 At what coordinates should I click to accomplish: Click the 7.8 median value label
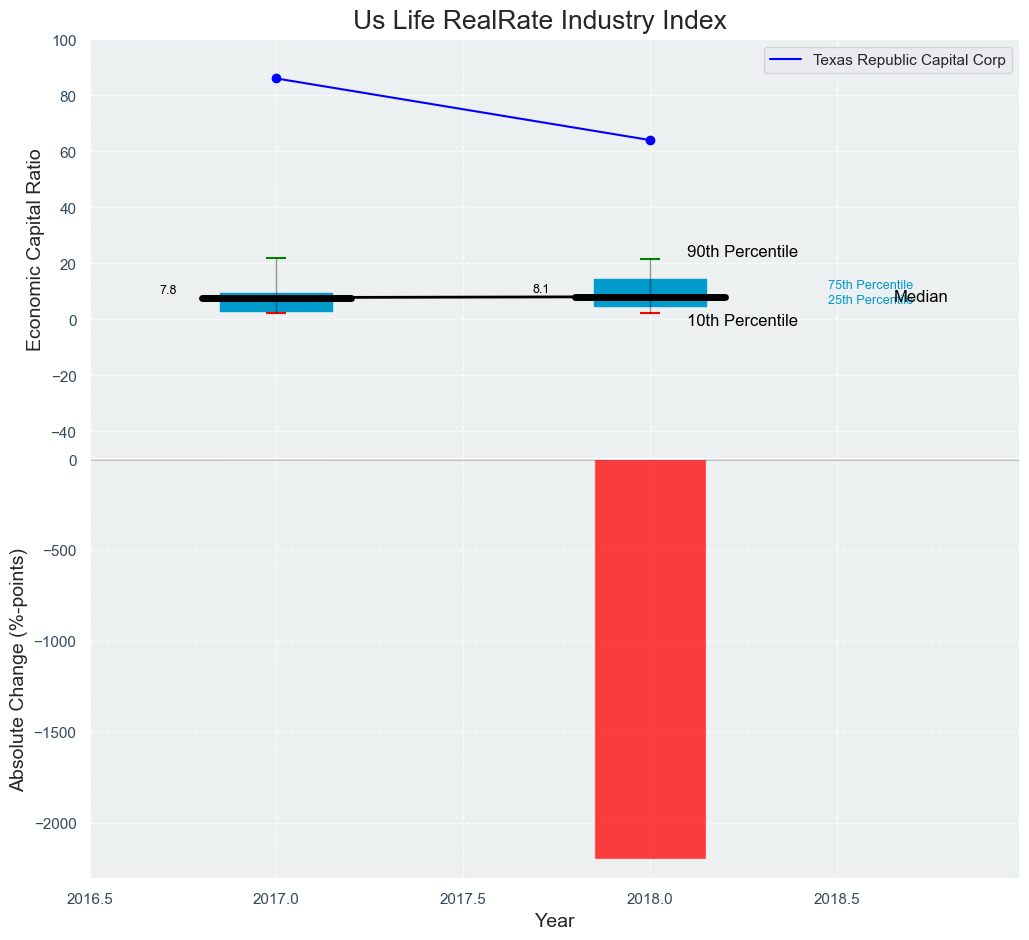(168, 290)
